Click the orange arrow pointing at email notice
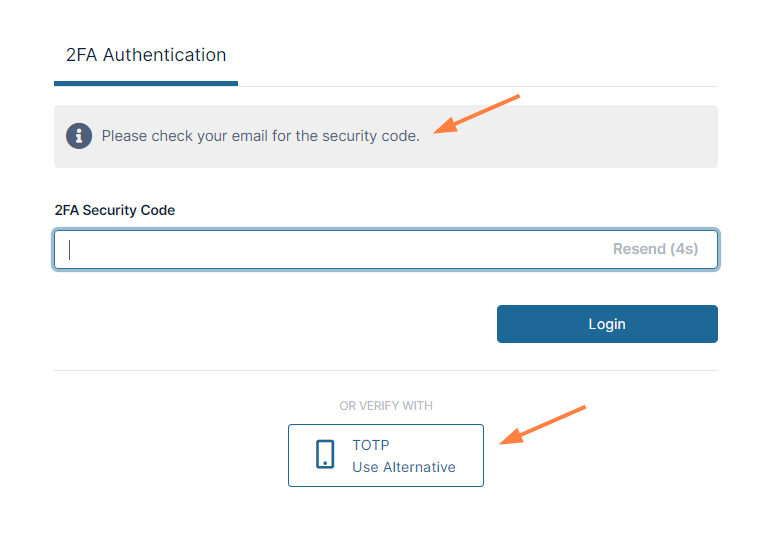This screenshot has height=535, width=778. pyautogui.click(x=478, y=113)
